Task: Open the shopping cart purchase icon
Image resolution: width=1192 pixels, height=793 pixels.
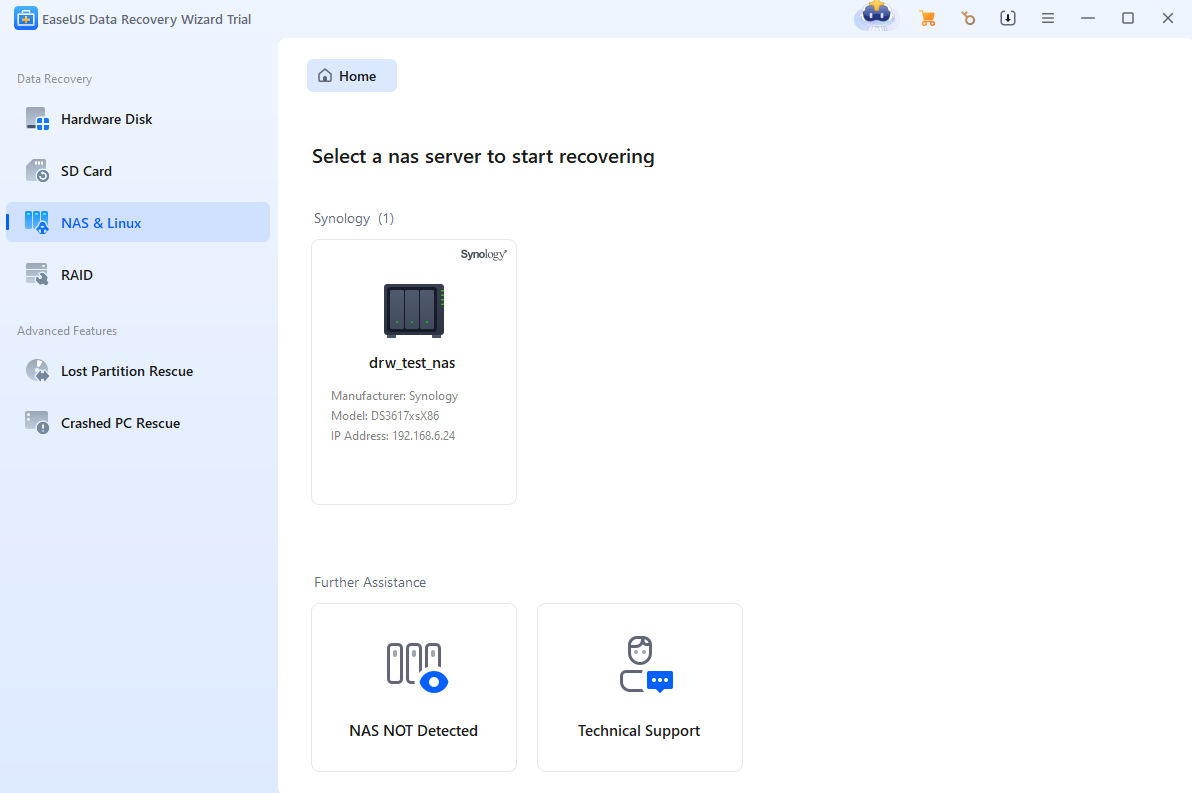Action: point(927,18)
